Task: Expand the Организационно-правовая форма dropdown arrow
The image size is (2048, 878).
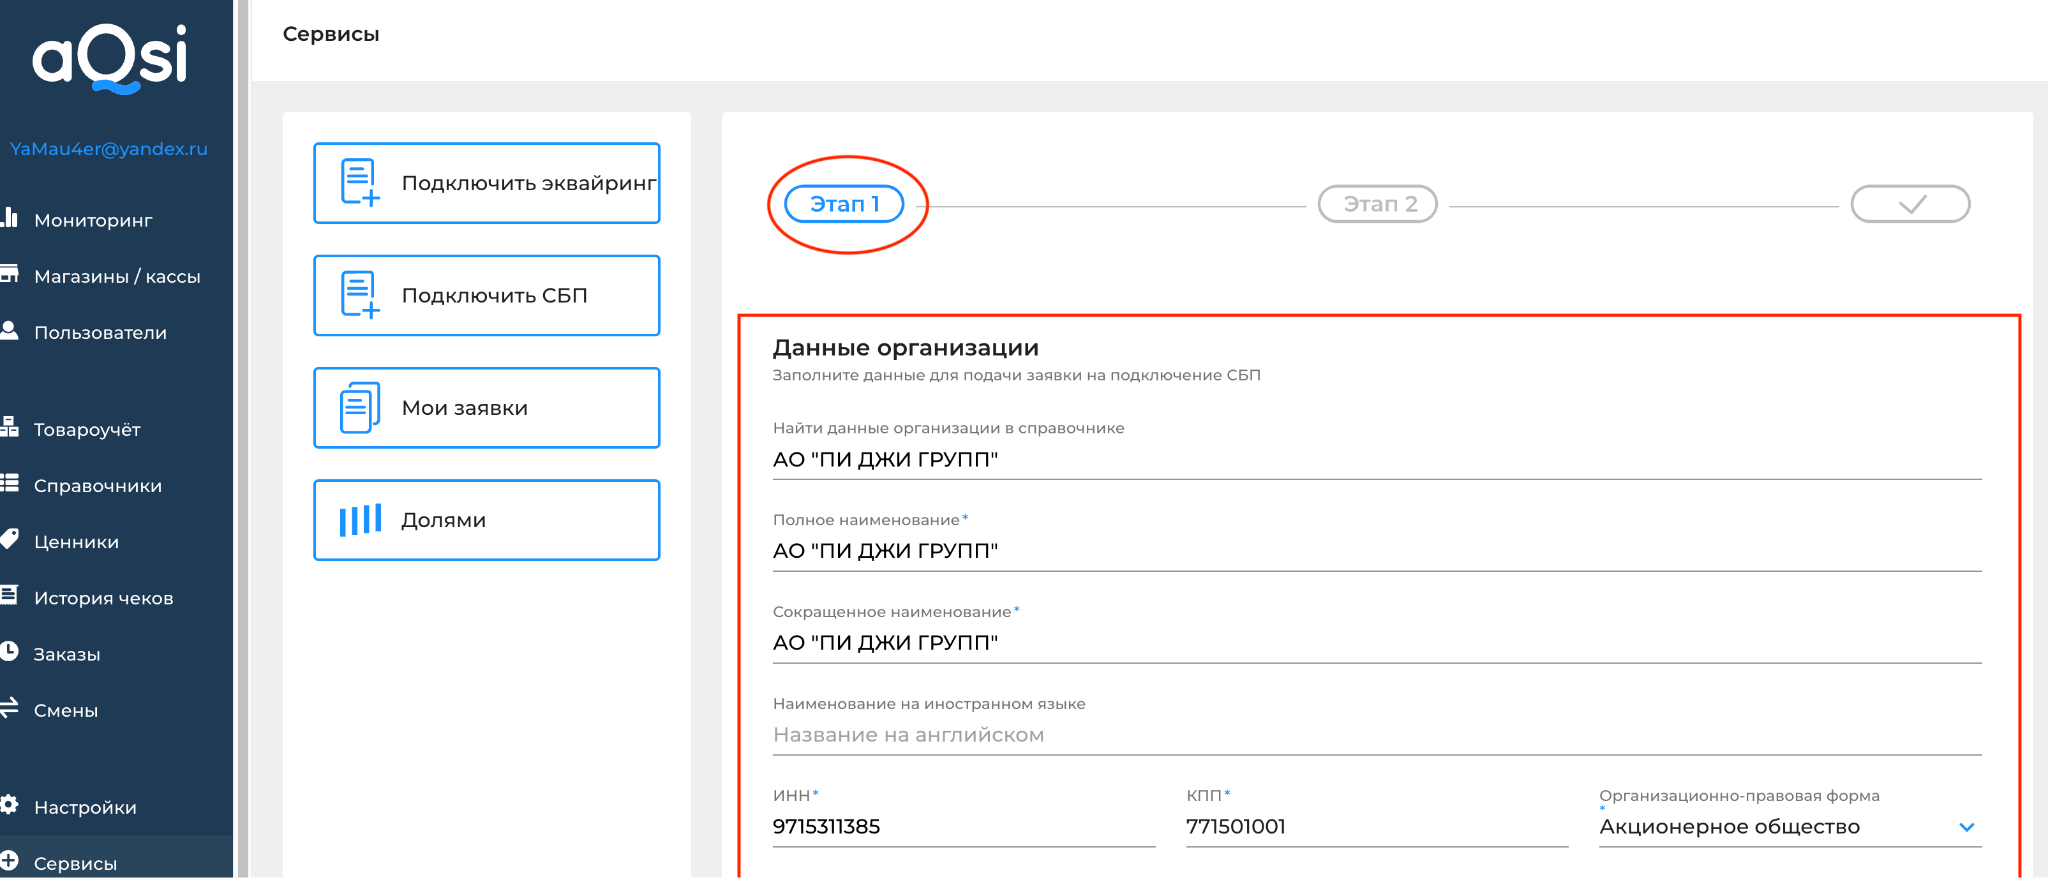Action: [x=1966, y=827]
